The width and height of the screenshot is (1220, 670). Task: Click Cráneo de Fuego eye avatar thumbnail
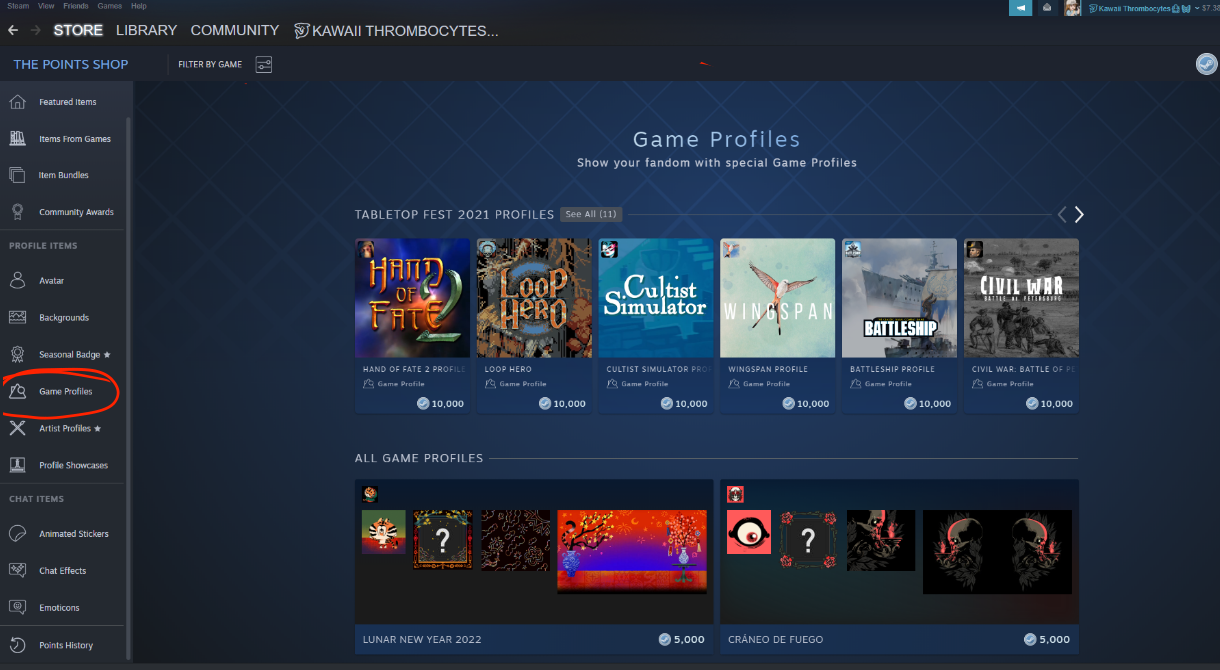(x=749, y=532)
